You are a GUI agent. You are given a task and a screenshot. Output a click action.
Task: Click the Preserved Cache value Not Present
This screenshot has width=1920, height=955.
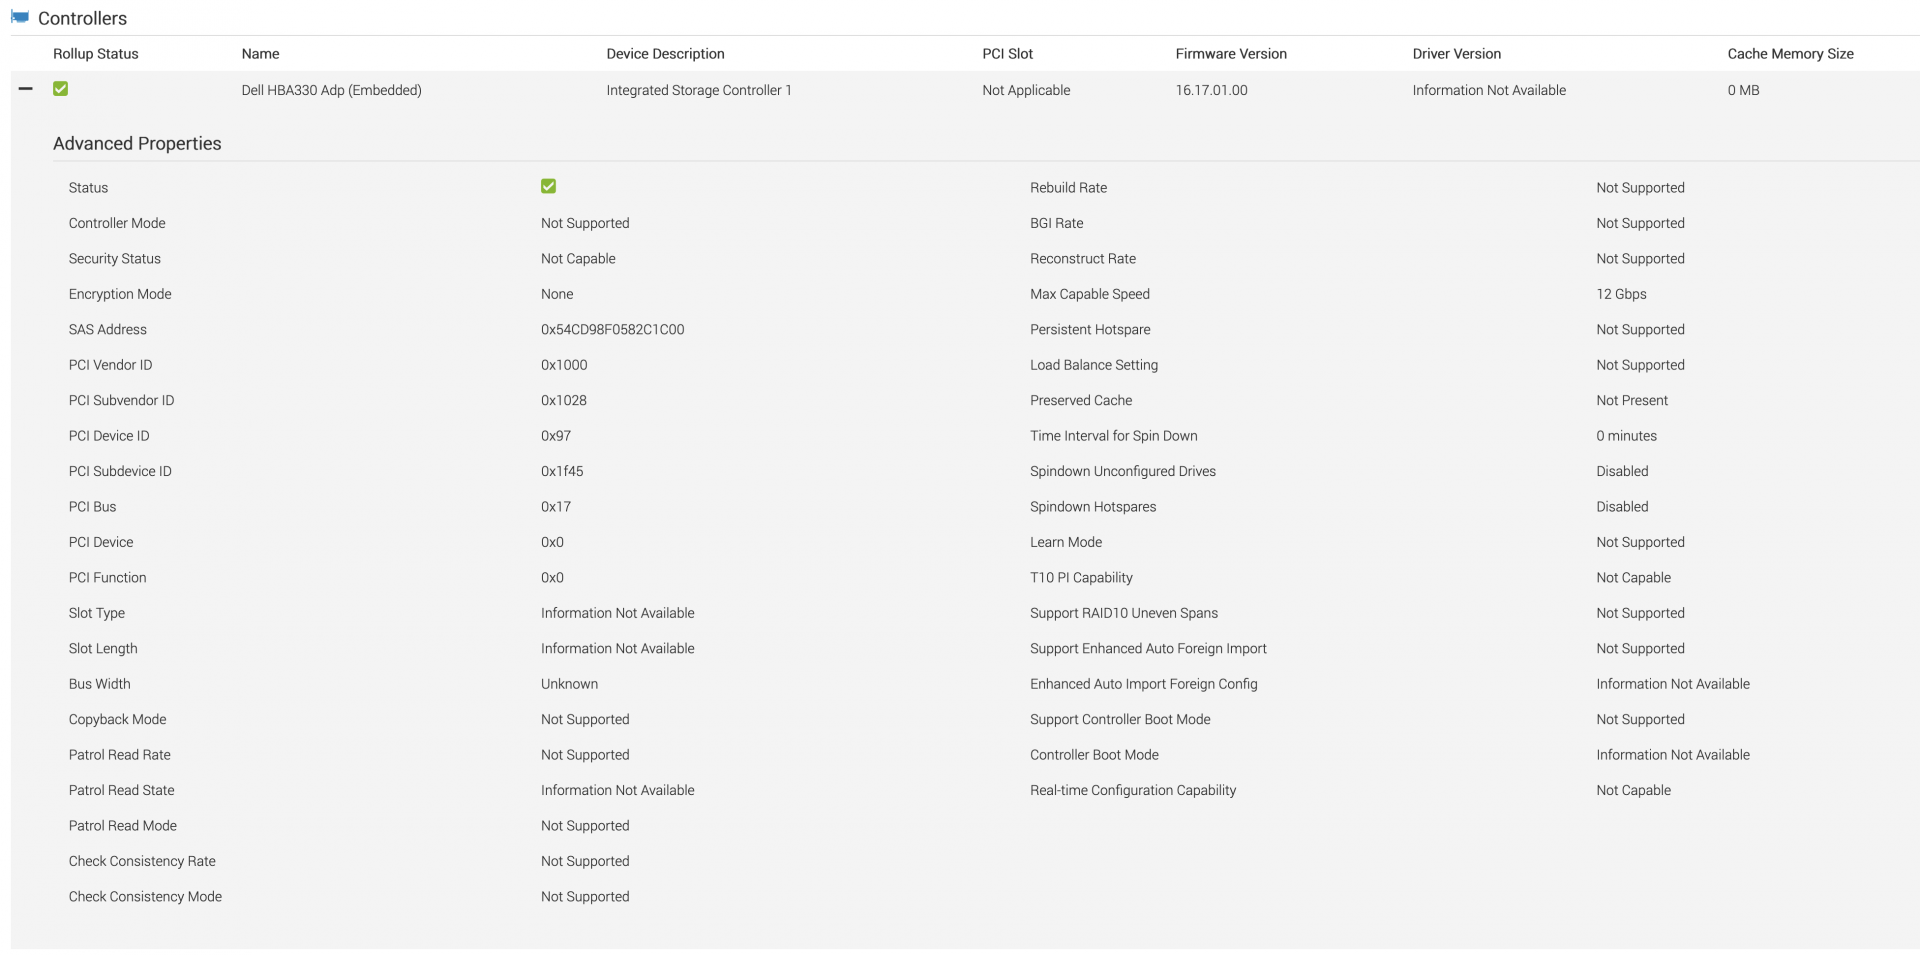pos(1632,400)
